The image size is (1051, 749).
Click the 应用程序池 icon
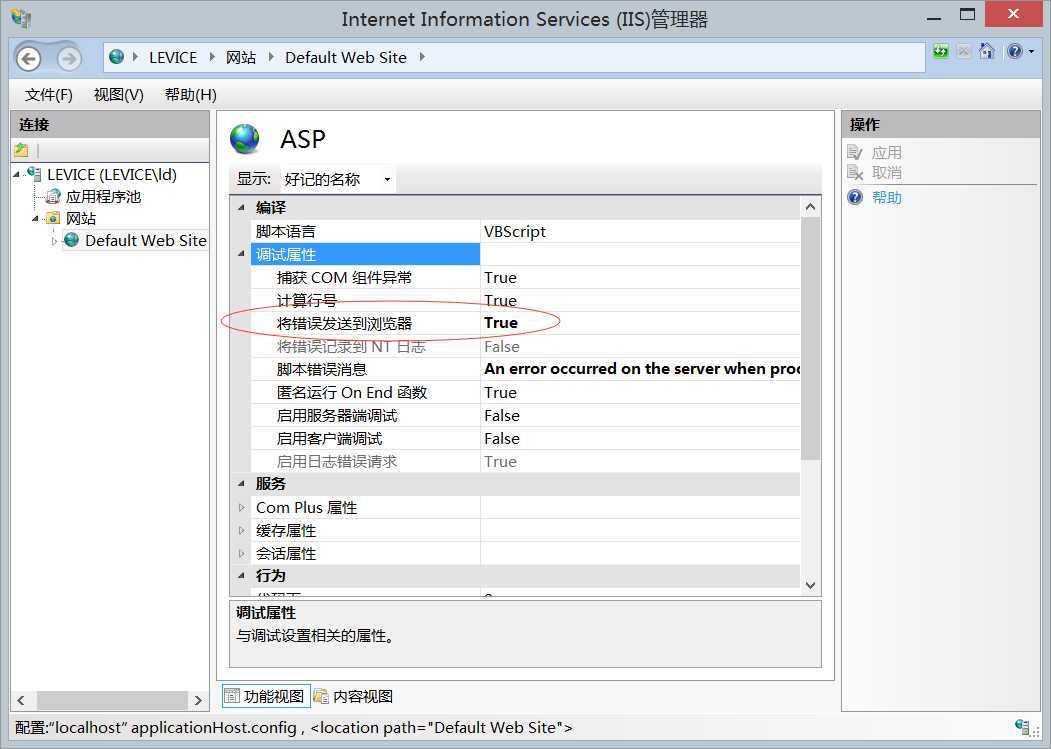click(53, 196)
